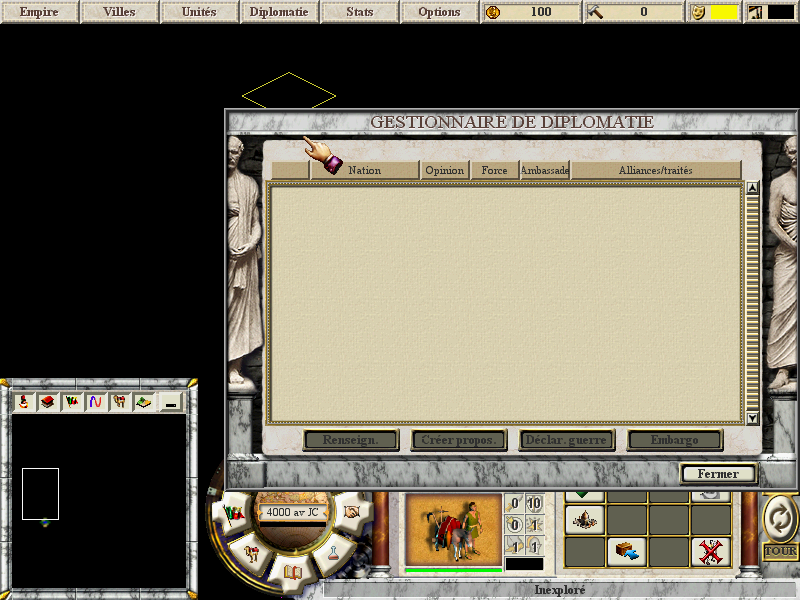Click the diplomacy list scrollbar track
Screen dimensions: 800x600
click(x=753, y=303)
